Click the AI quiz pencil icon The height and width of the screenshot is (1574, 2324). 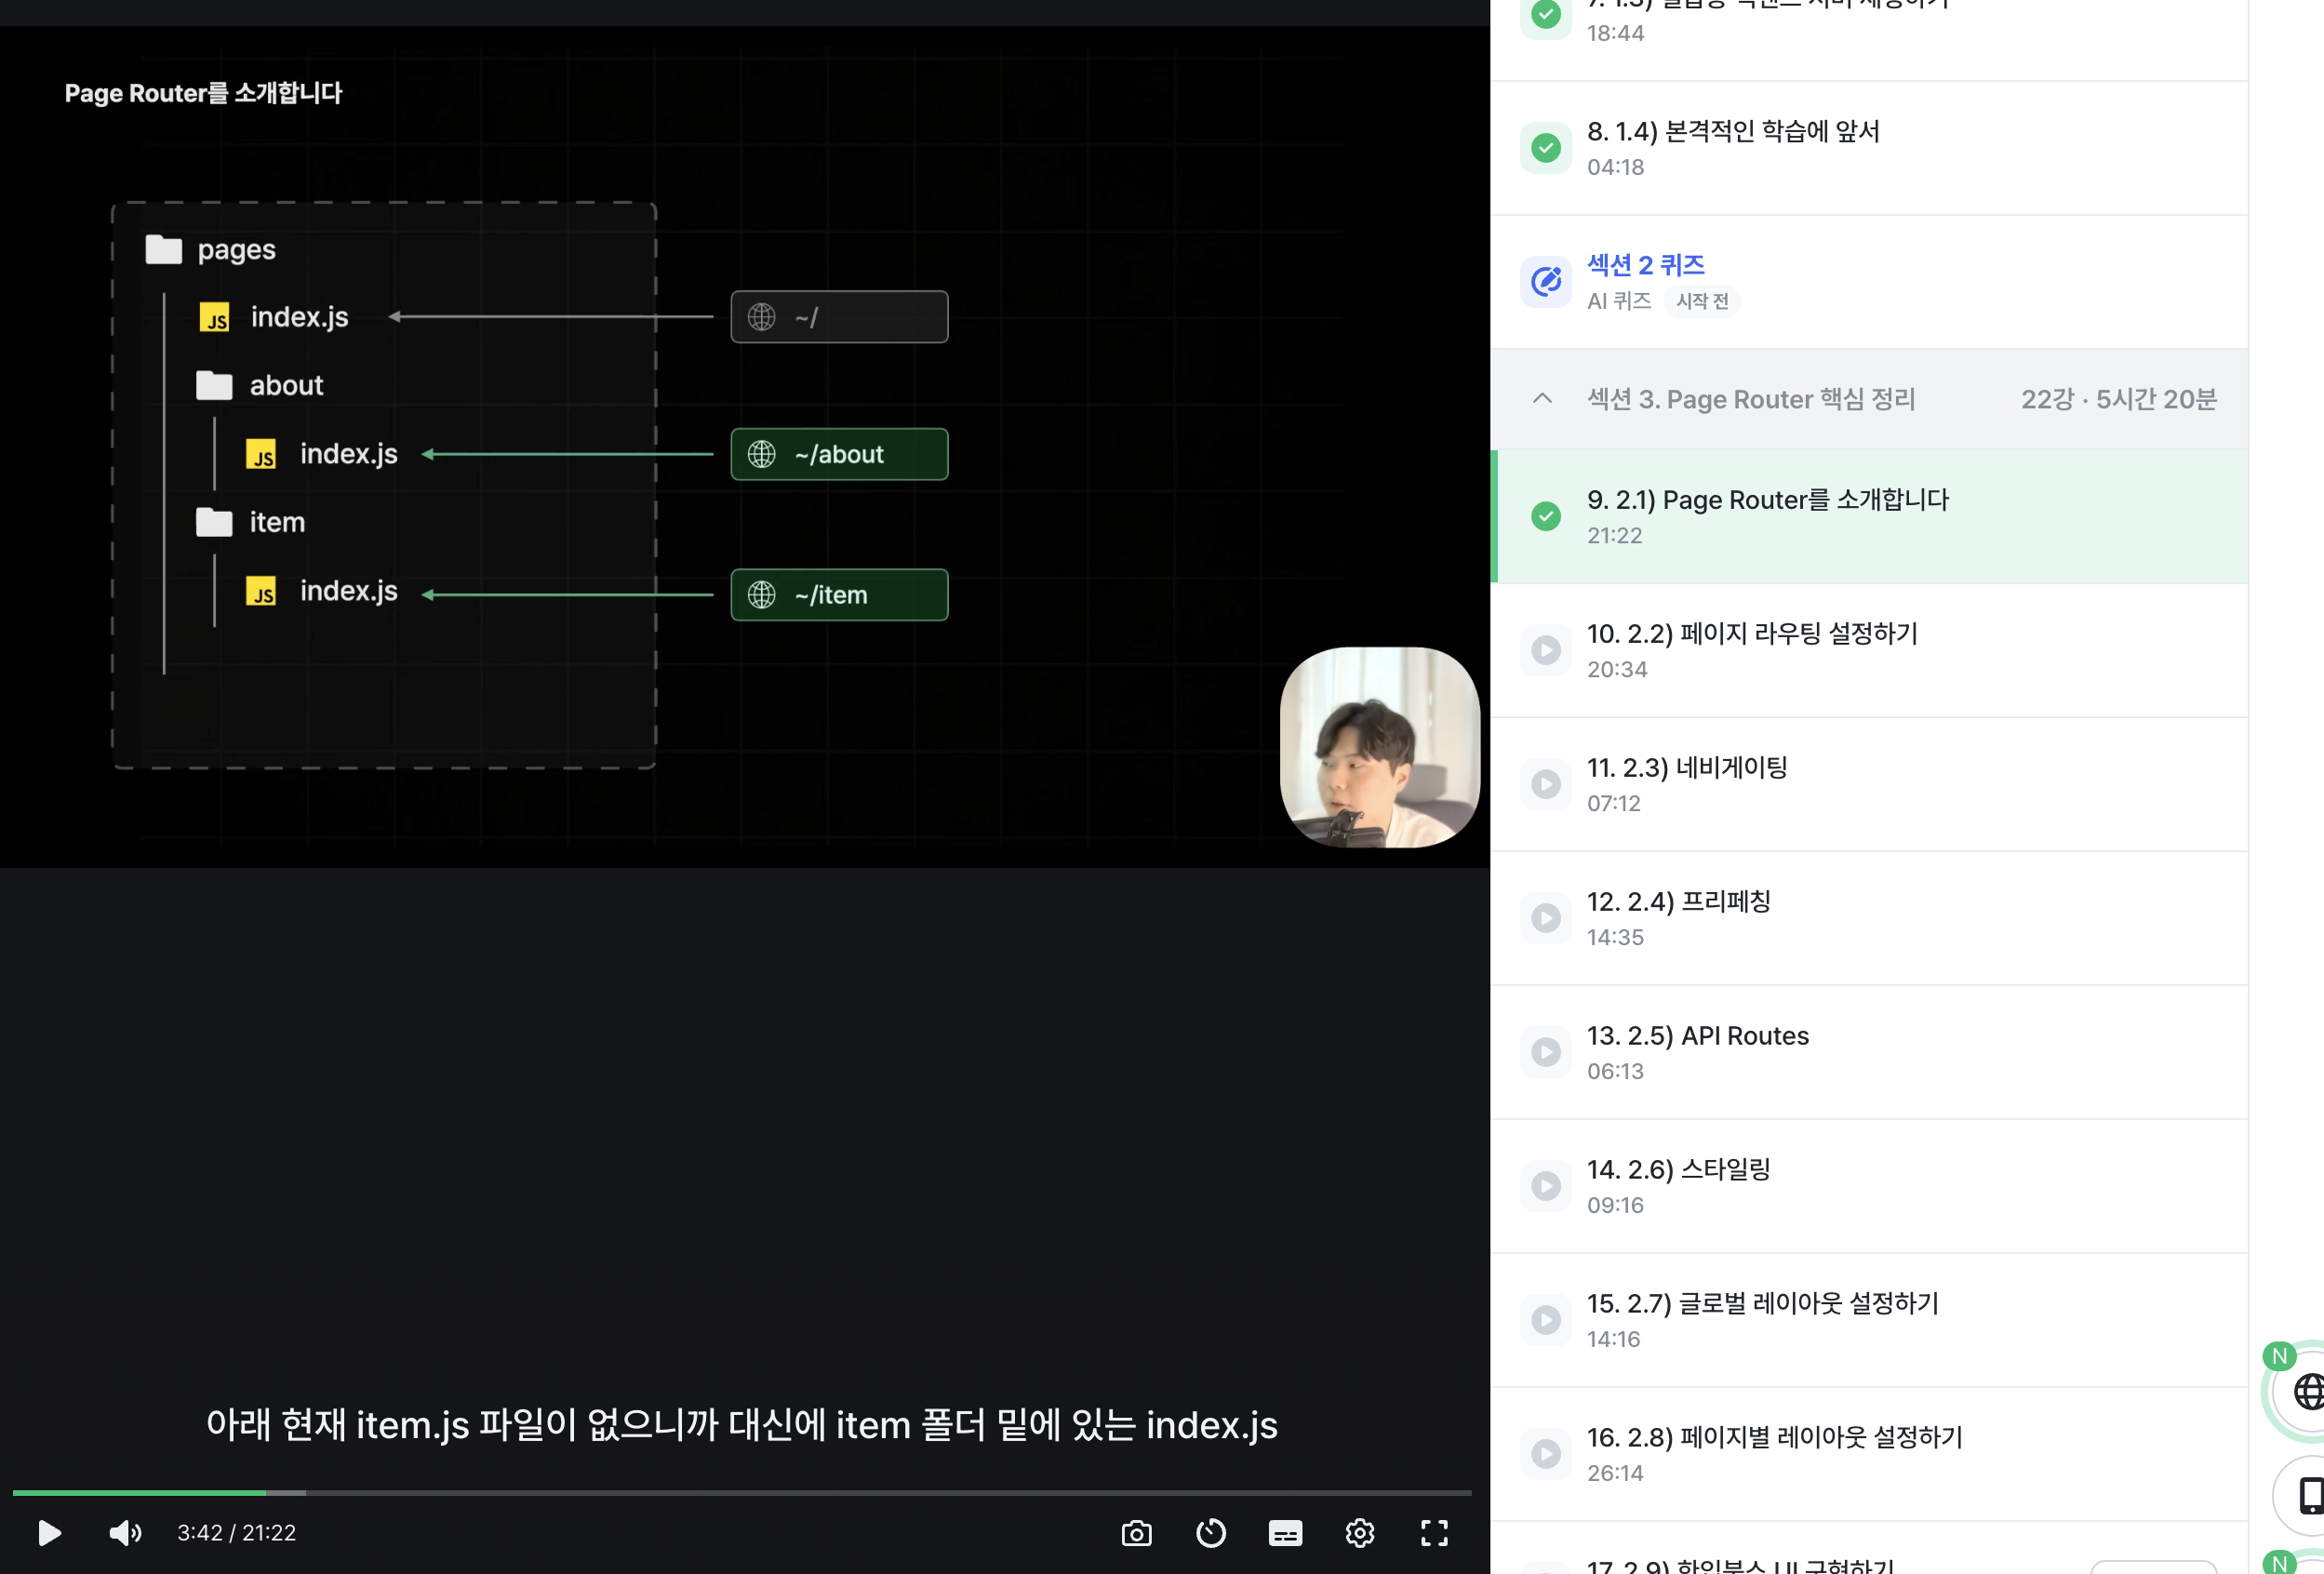pos(1546,281)
